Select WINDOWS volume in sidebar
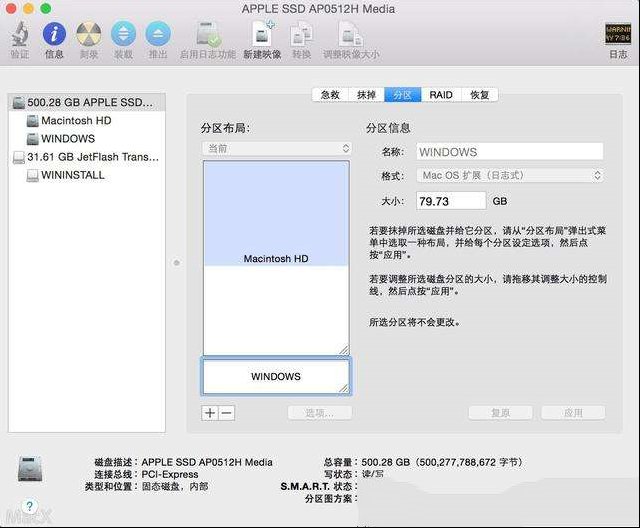640x528 pixels. click(87, 138)
